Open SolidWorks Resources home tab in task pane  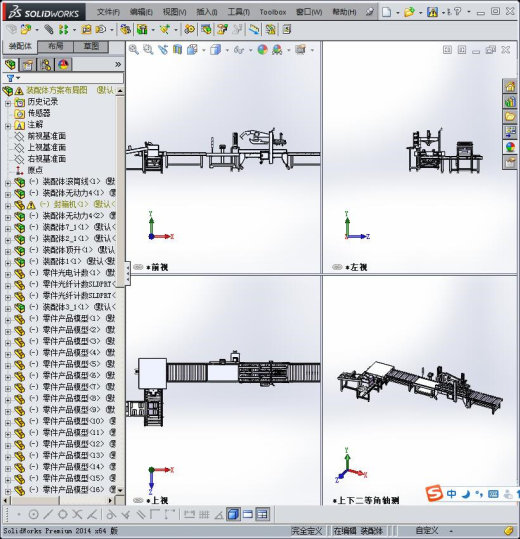510,86
